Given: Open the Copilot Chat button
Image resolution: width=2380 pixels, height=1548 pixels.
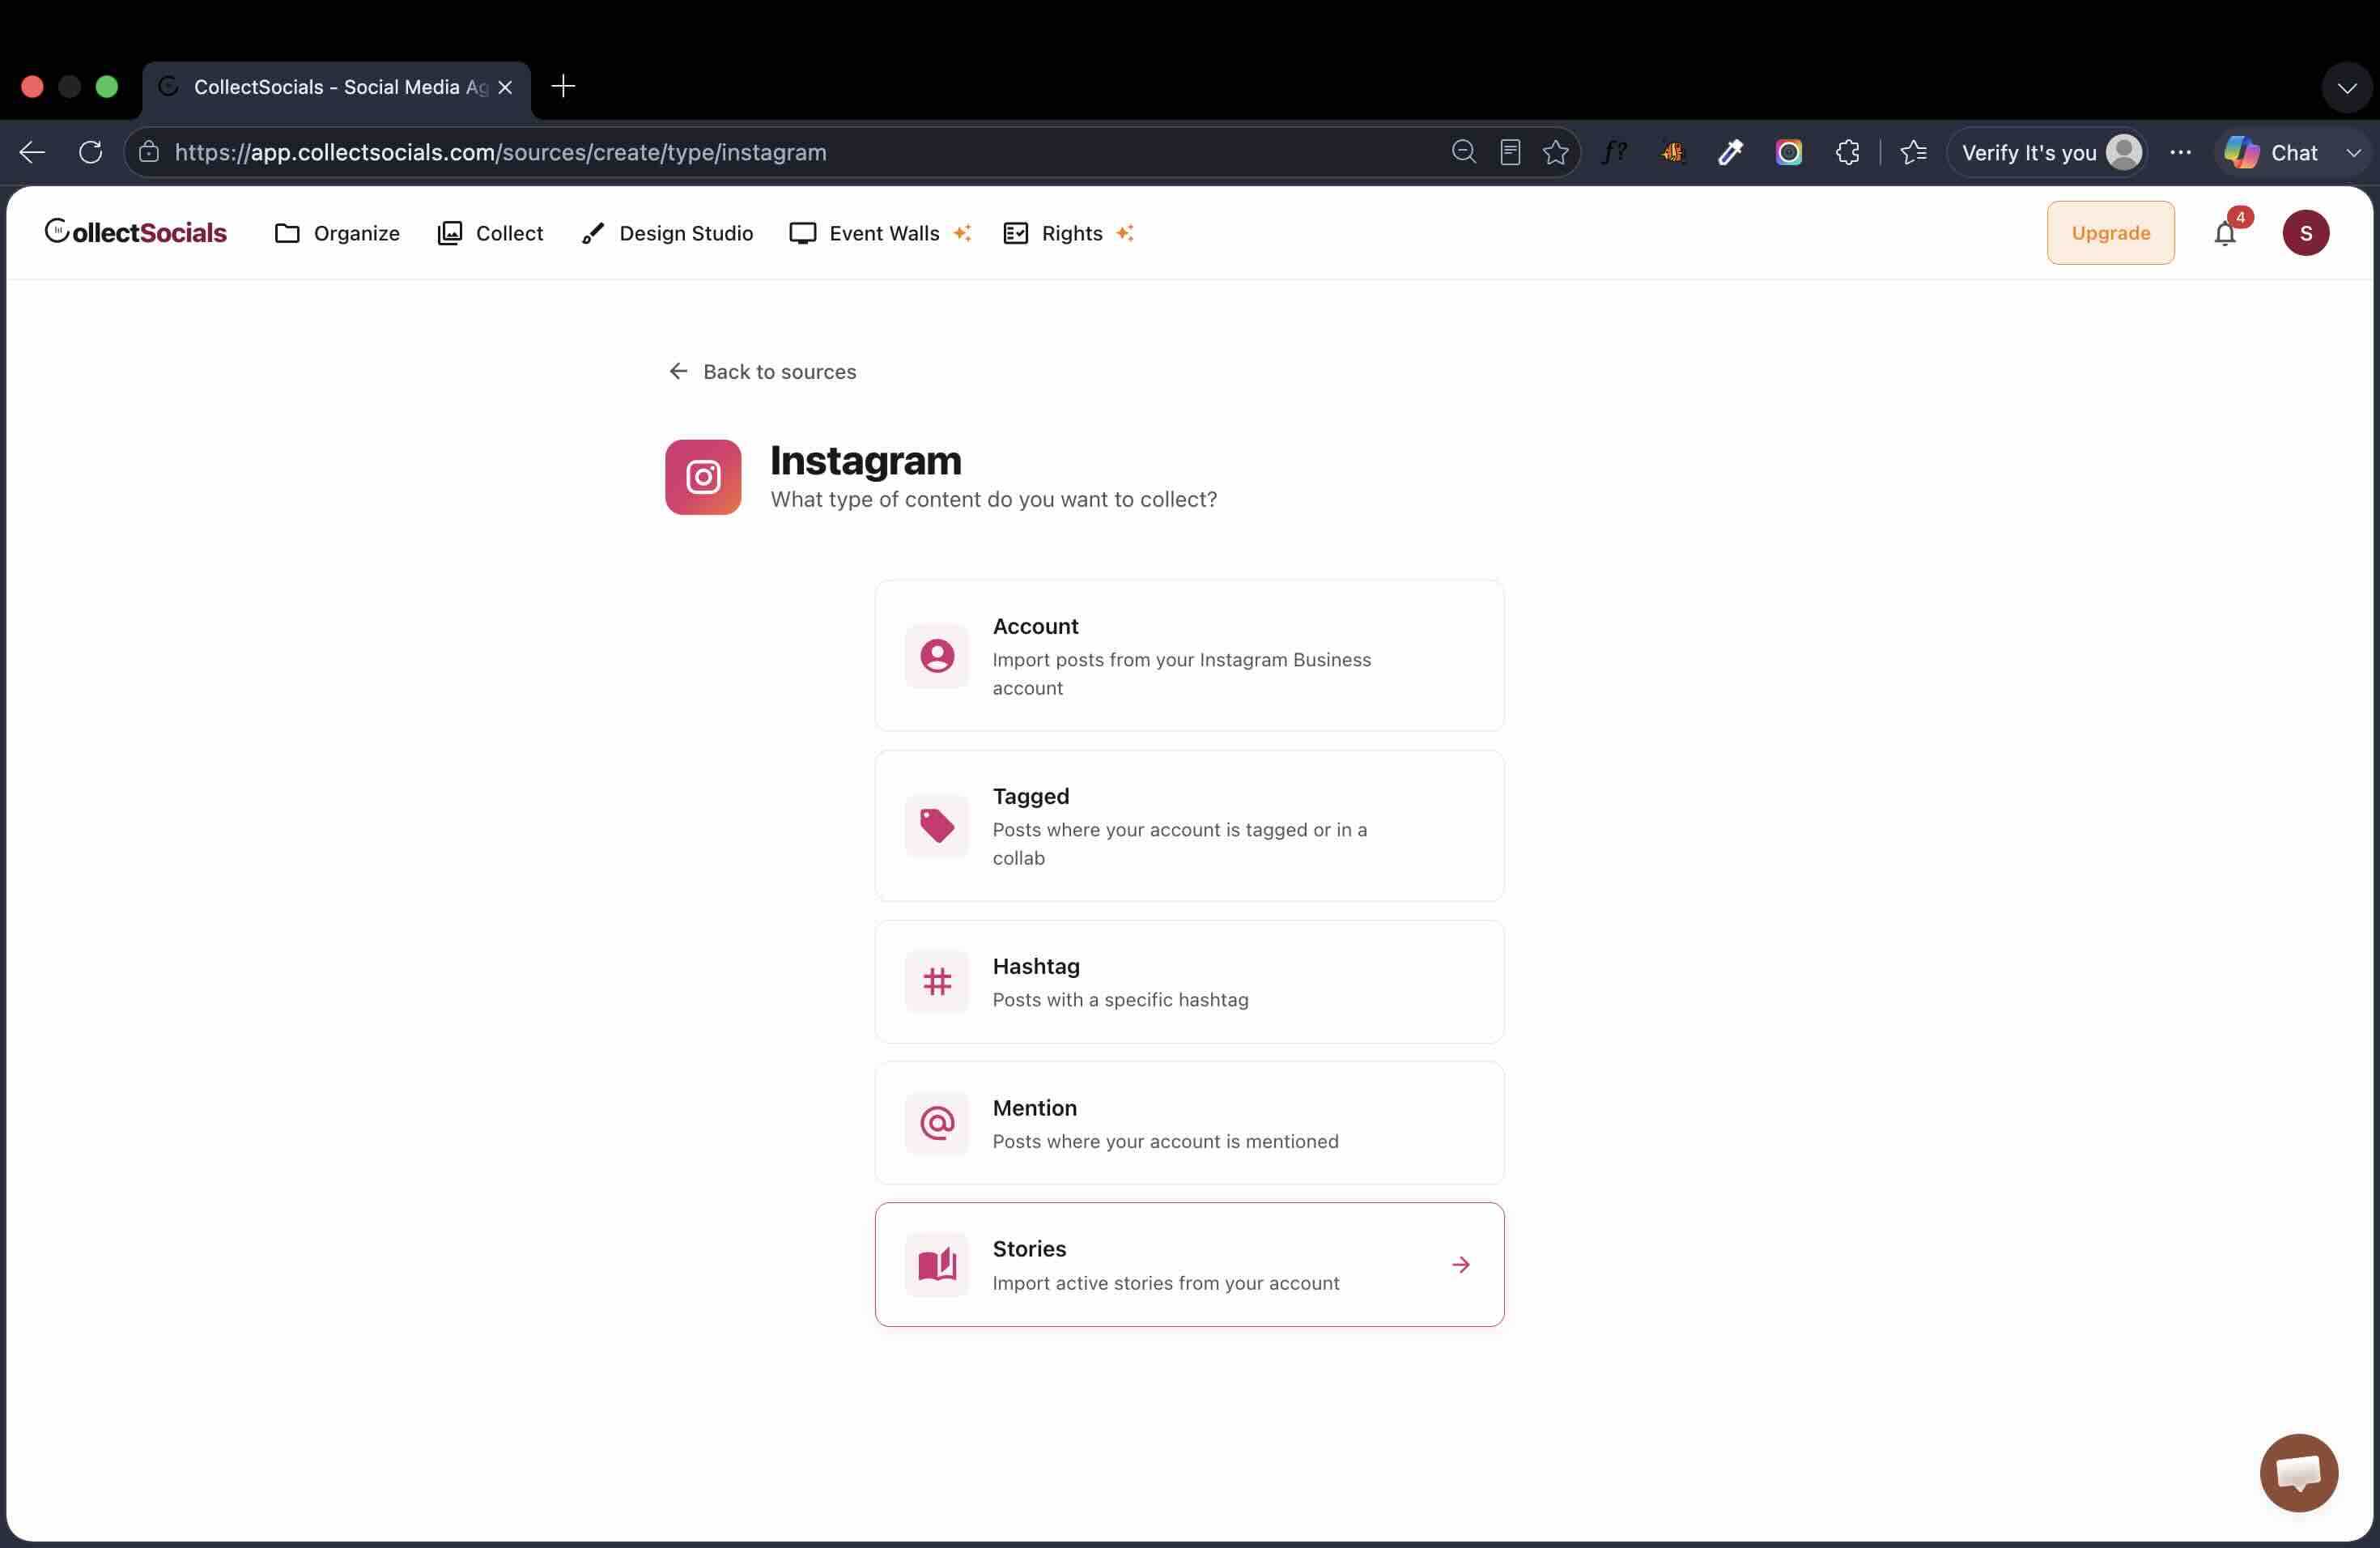Looking at the screenshot, I should pos(2271,152).
